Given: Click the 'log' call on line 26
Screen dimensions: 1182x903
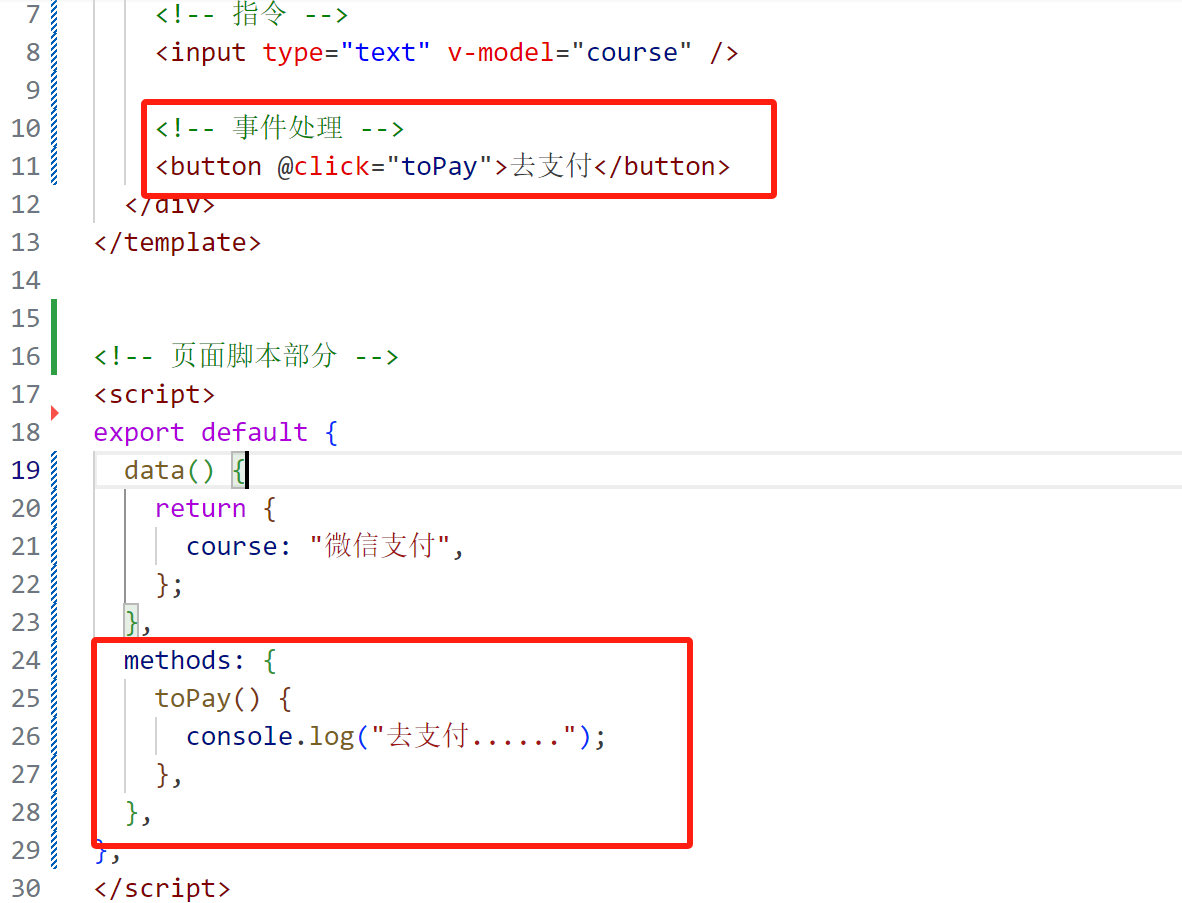Looking at the screenshot, I should 331,737.
